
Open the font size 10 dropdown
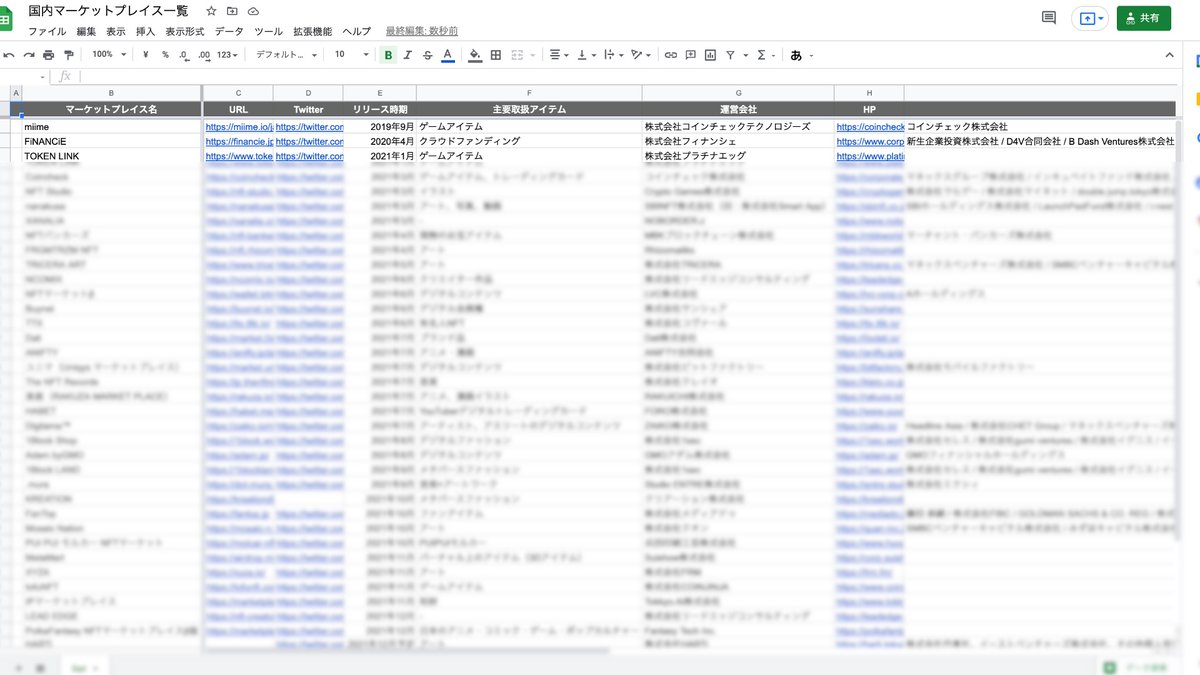tap(351, 55)
